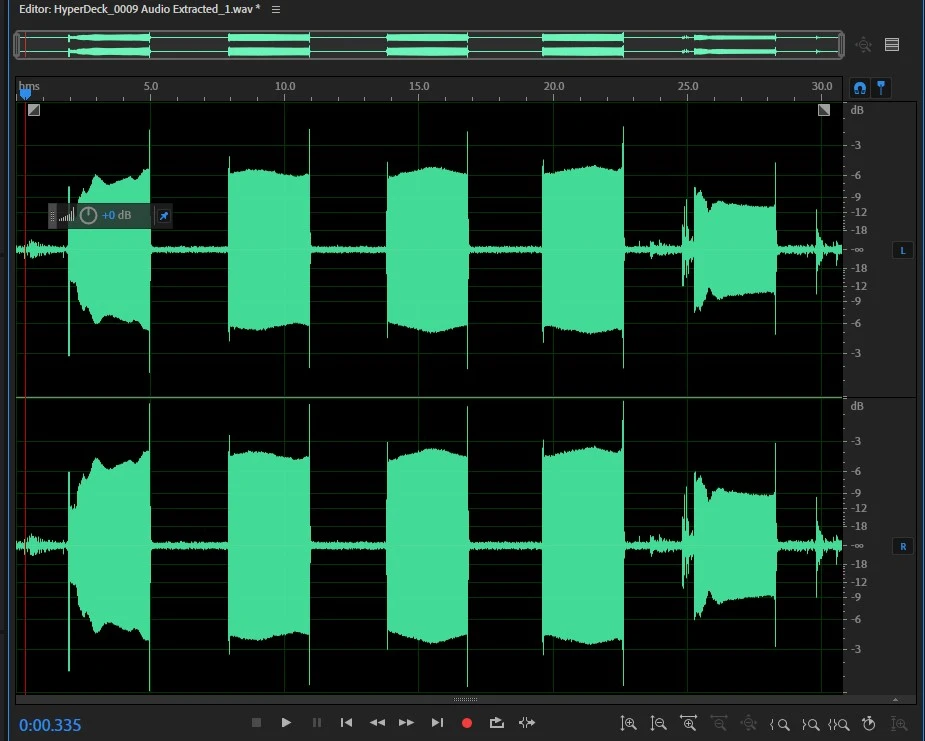Click the Stop button in transport

(256, 722)
